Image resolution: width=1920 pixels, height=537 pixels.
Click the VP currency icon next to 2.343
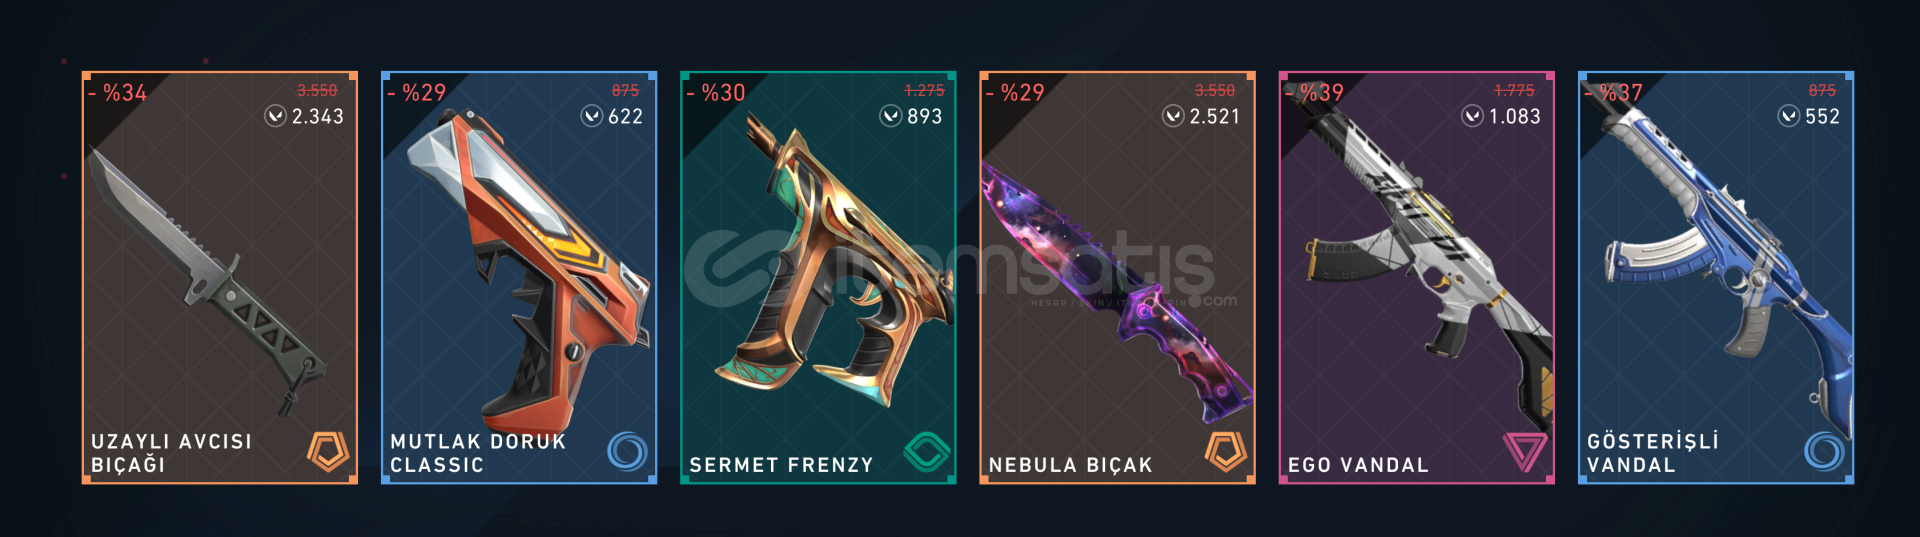click(275, 117)
